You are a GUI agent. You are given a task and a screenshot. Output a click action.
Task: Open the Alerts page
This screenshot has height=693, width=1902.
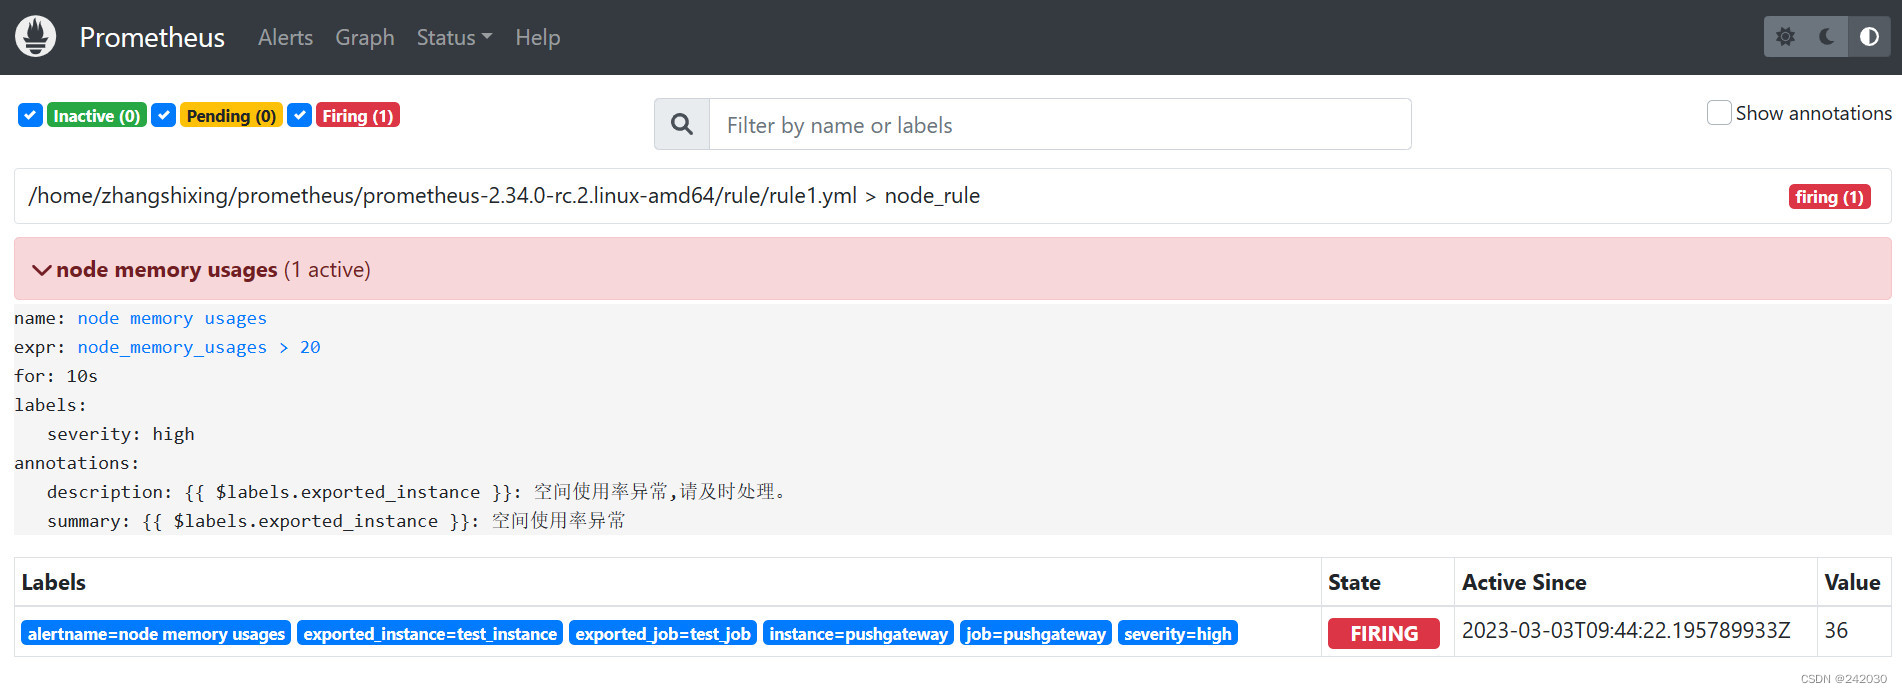[285, 37]
